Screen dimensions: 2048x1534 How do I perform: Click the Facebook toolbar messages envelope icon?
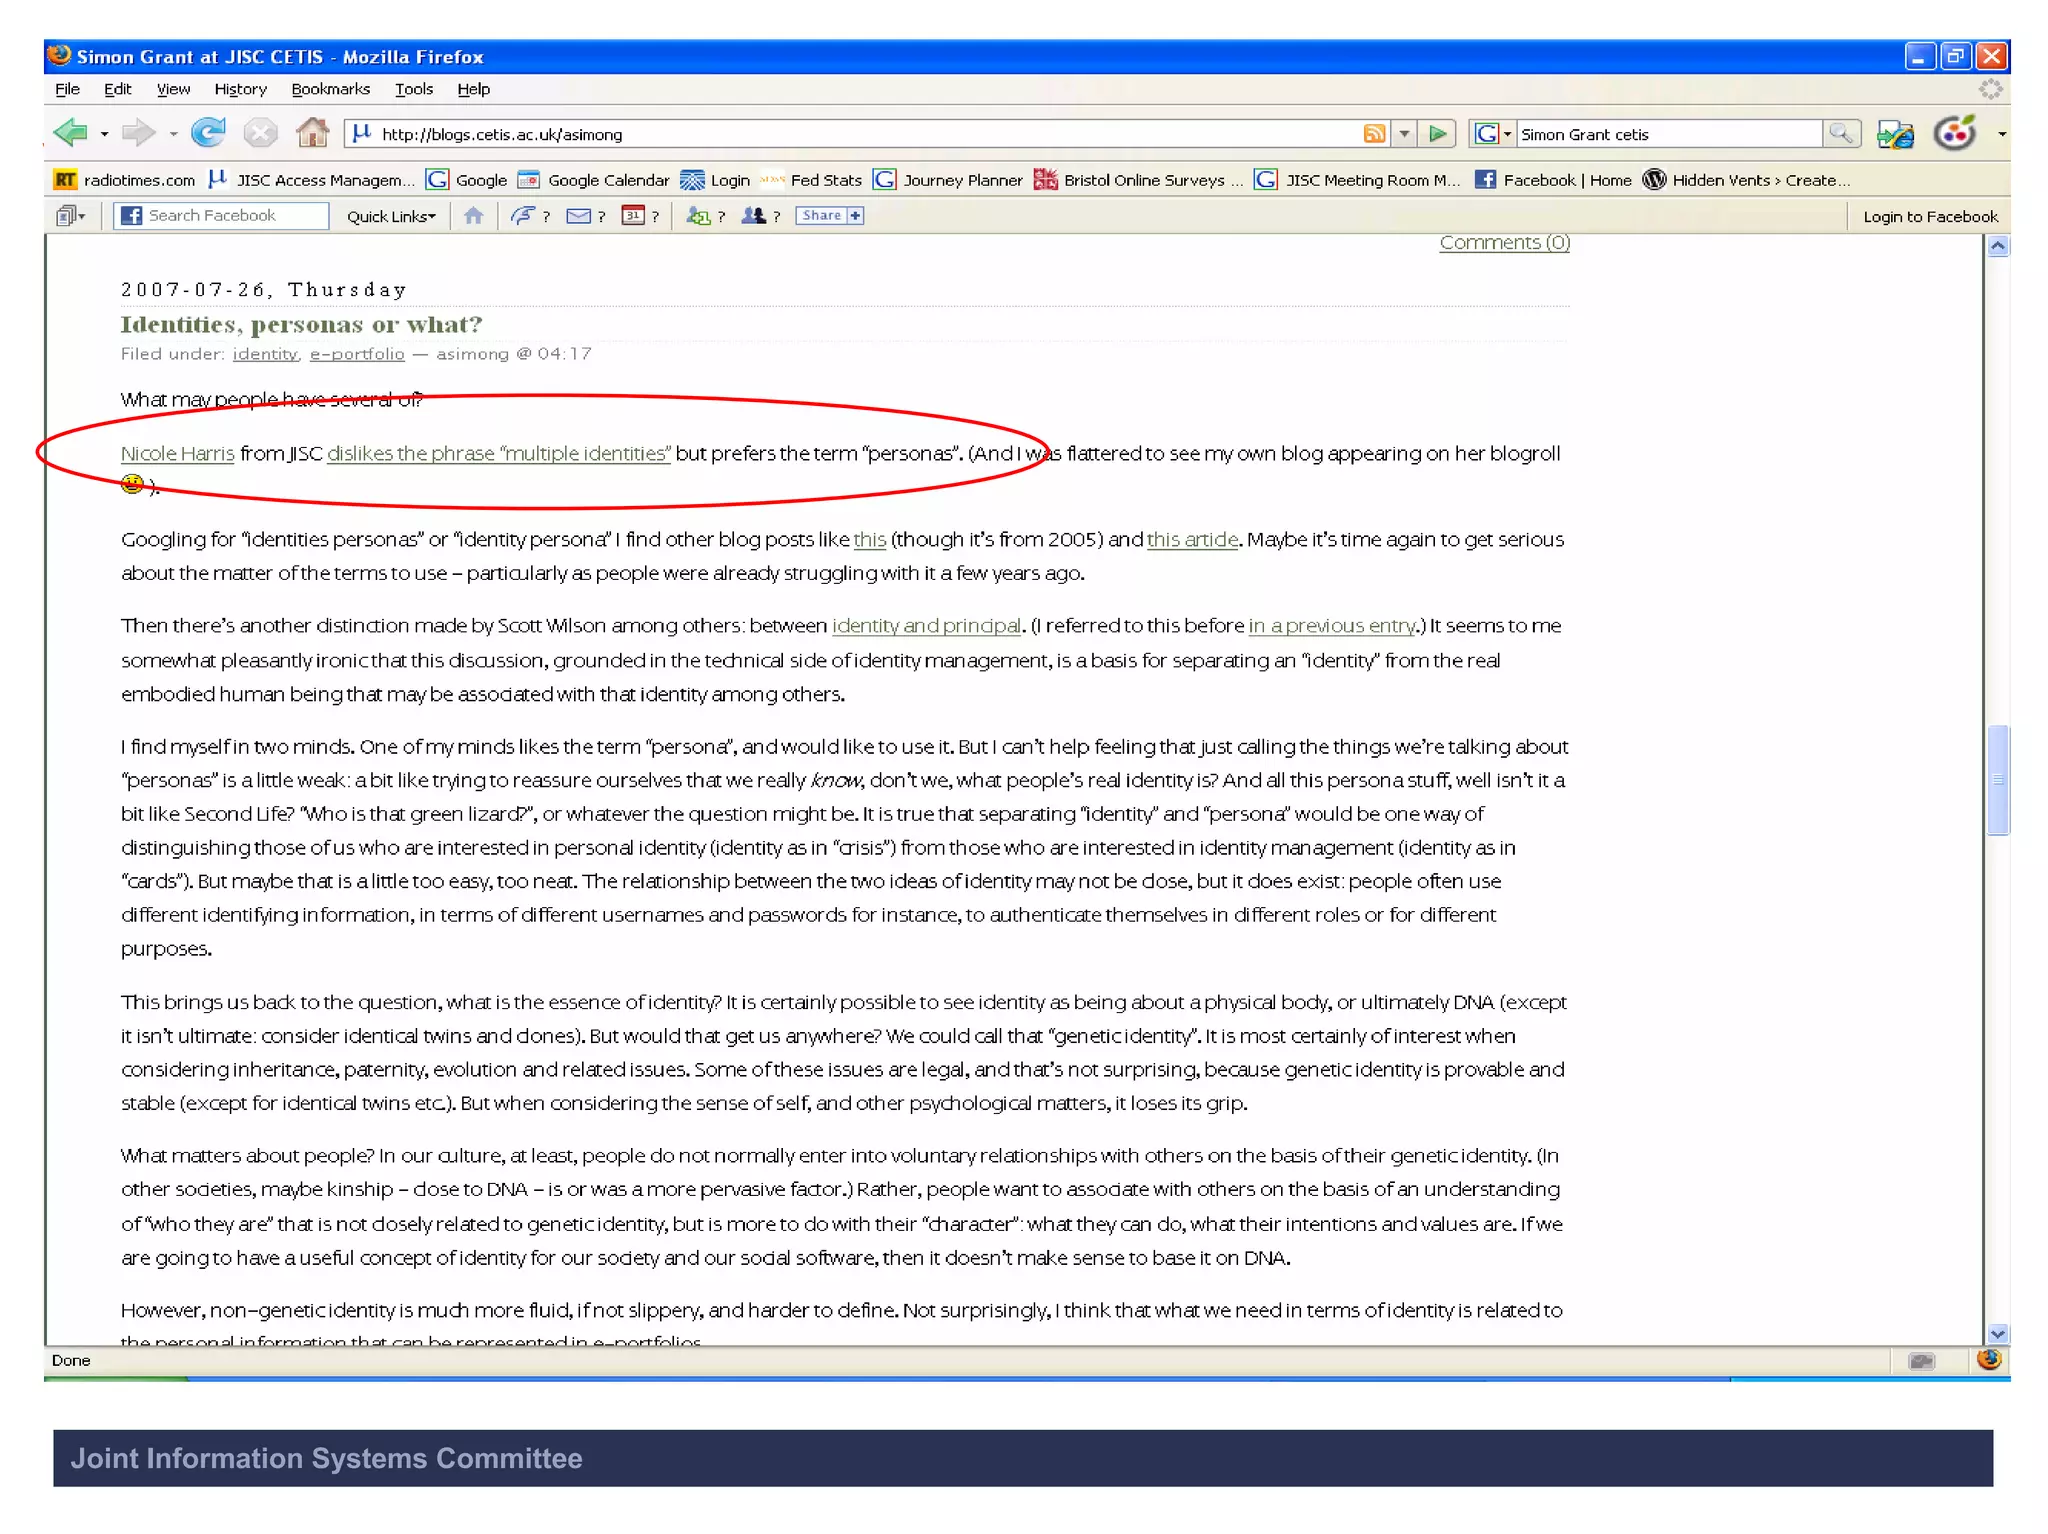tap(578, 216)
